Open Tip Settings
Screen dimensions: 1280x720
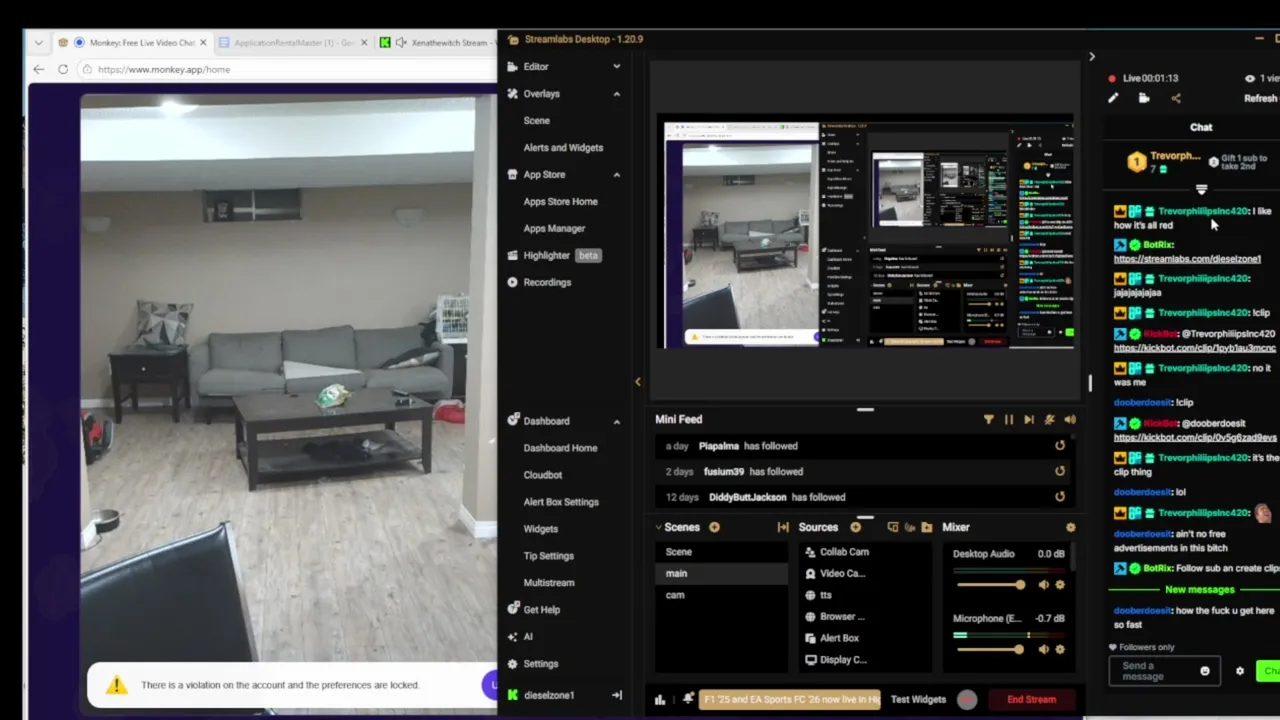pos(548,556)
